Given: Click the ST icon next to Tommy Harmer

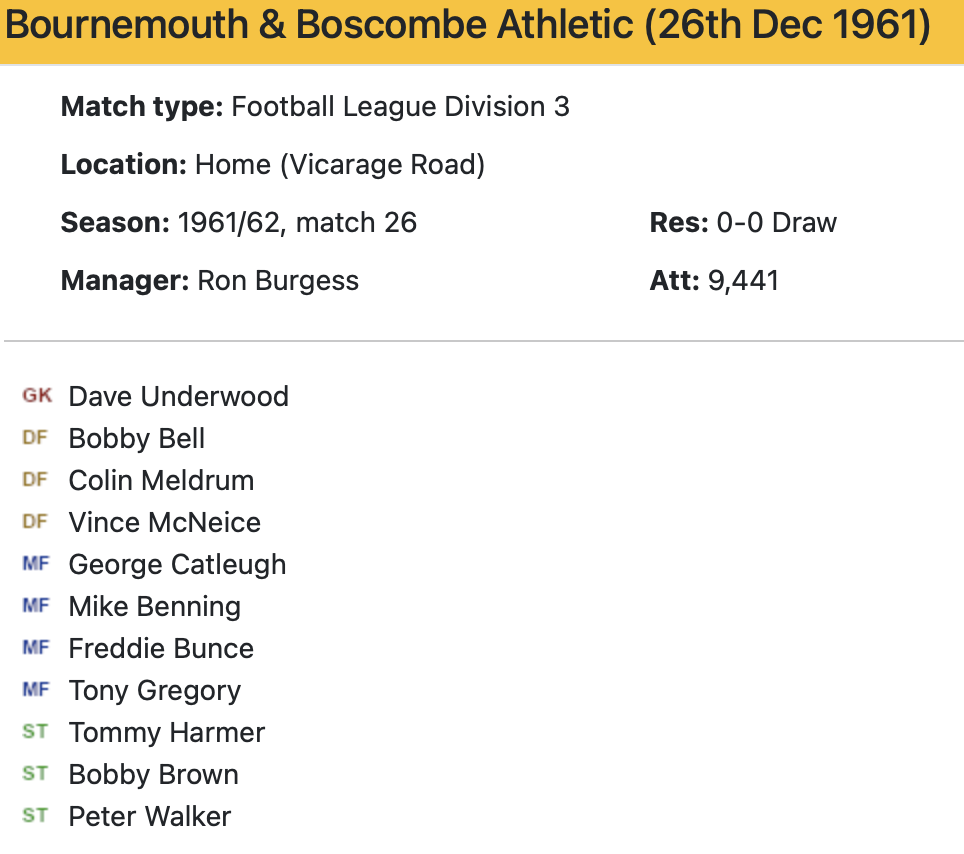Looking at the screenshot, I should coord(35,732).
